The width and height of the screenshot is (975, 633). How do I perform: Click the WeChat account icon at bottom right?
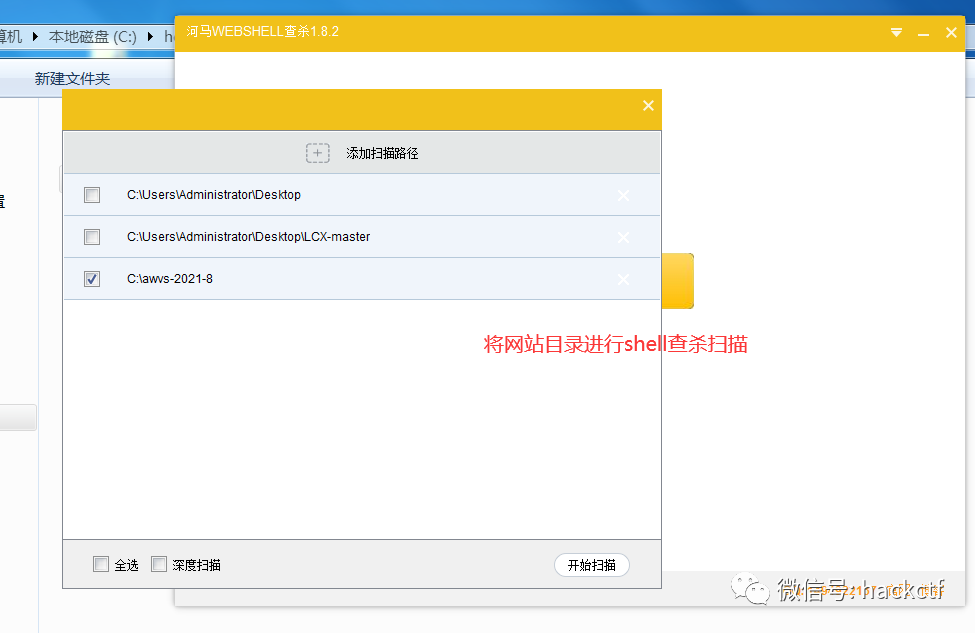tap(750, 590)
